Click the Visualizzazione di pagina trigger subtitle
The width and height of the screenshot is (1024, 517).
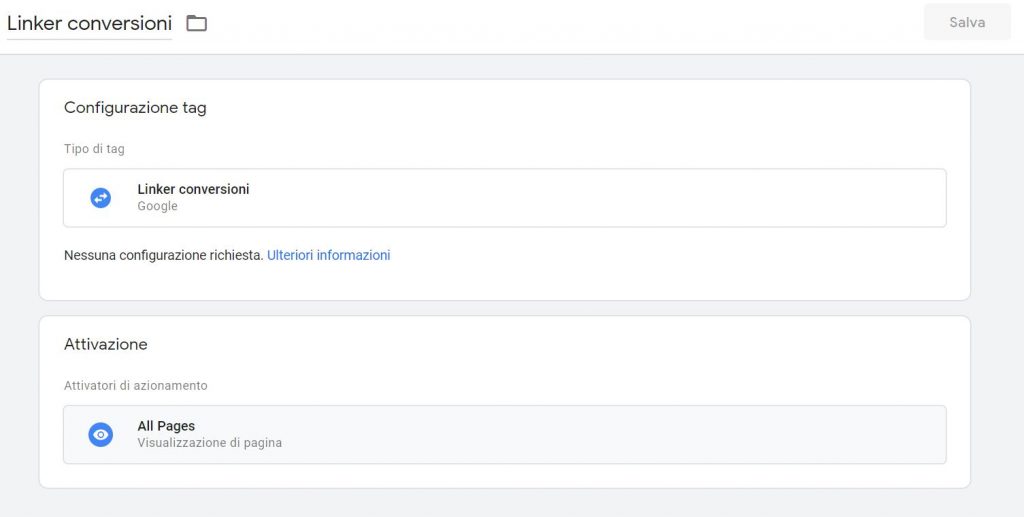[x=209, y=442]
